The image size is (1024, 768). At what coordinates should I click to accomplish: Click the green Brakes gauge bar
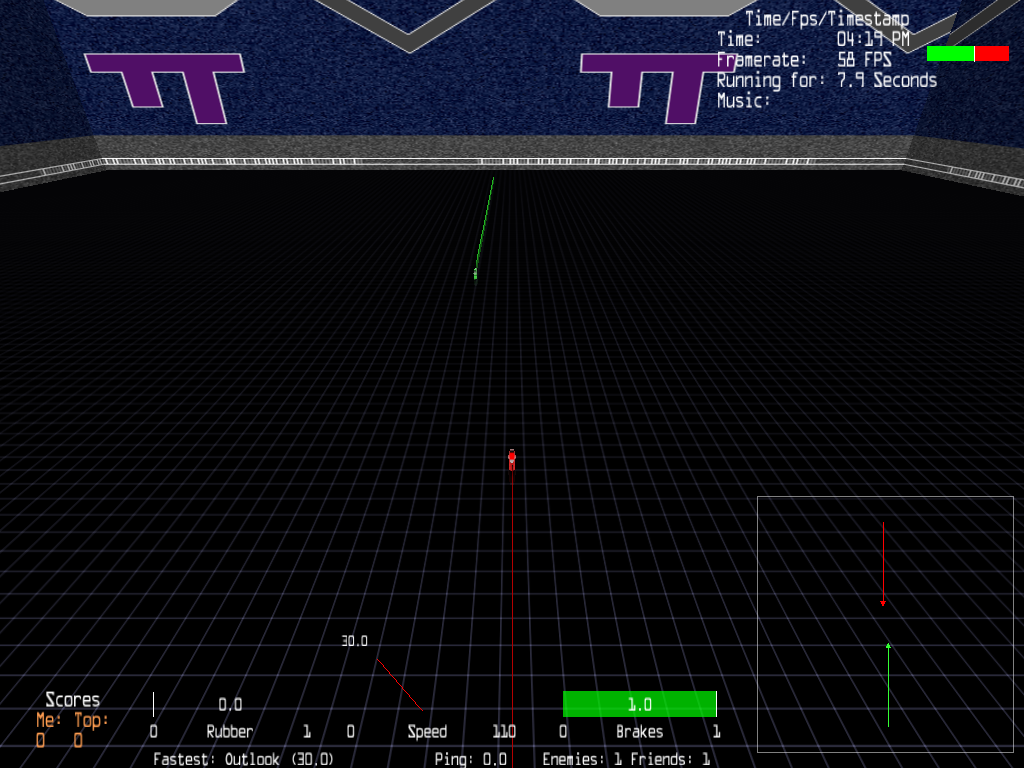[639, 704]
